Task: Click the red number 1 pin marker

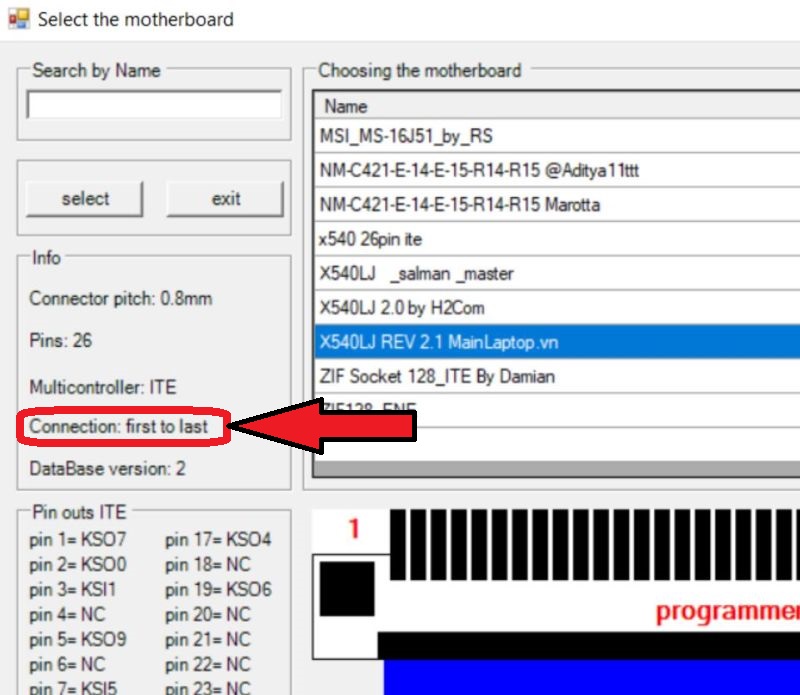Action: tap(353, 528)
